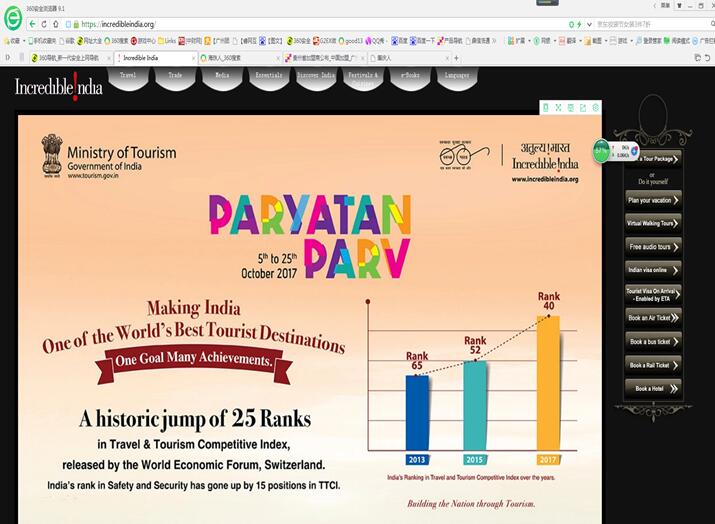The height and width of the screenshot is (524, 715).
Task: Click share icon in floating image toolbar
Action: click(x=583, y=108)
